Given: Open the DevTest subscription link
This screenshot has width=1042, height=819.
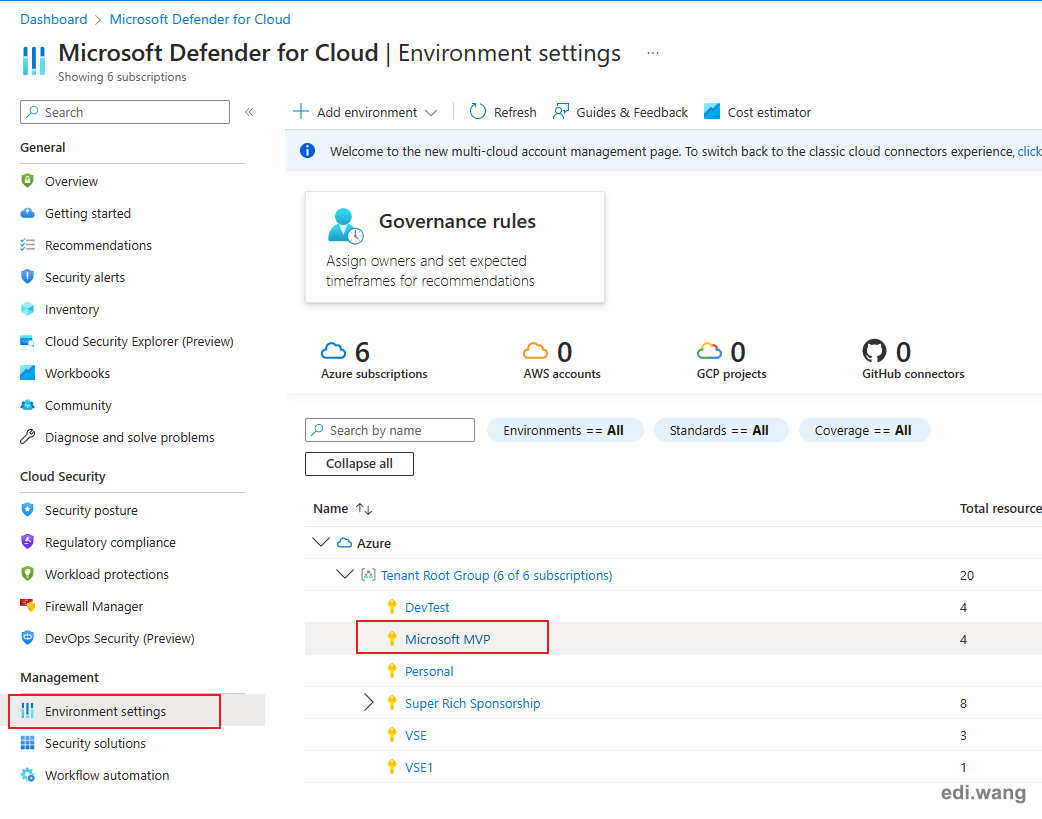Looking at the screenshot, I should (x=427, y=607).
